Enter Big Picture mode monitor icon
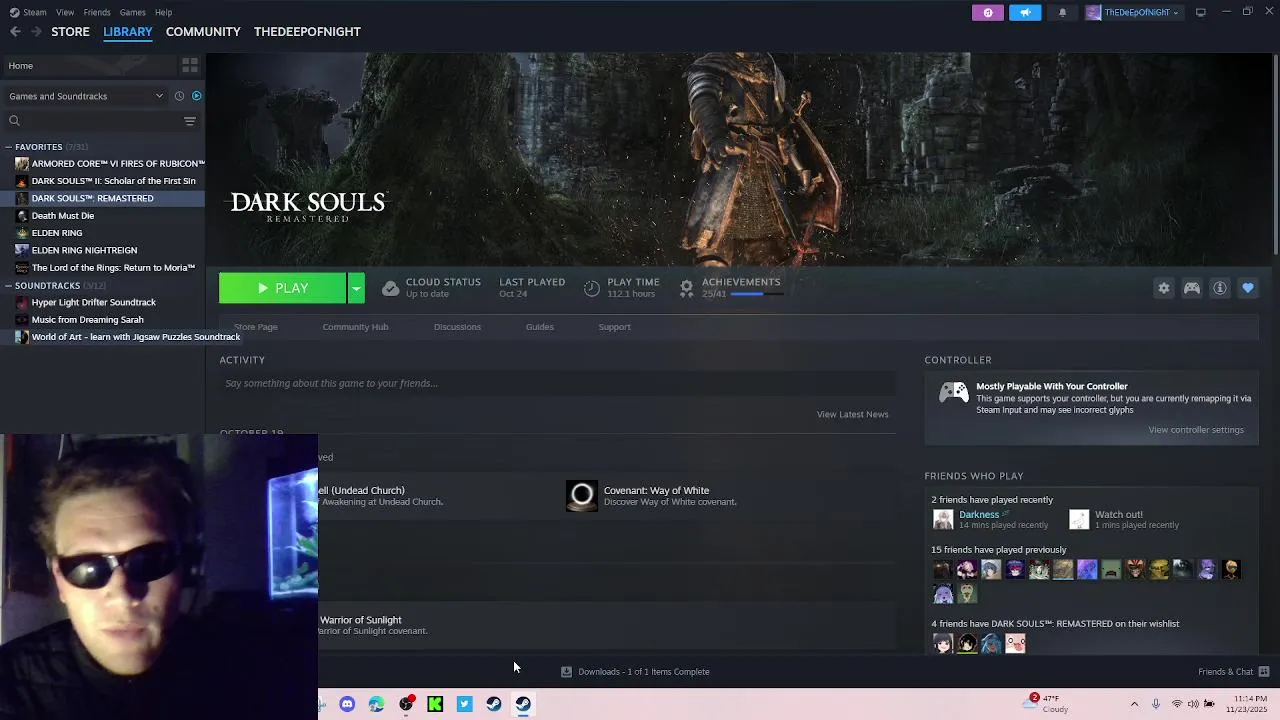 (1200, 12)
